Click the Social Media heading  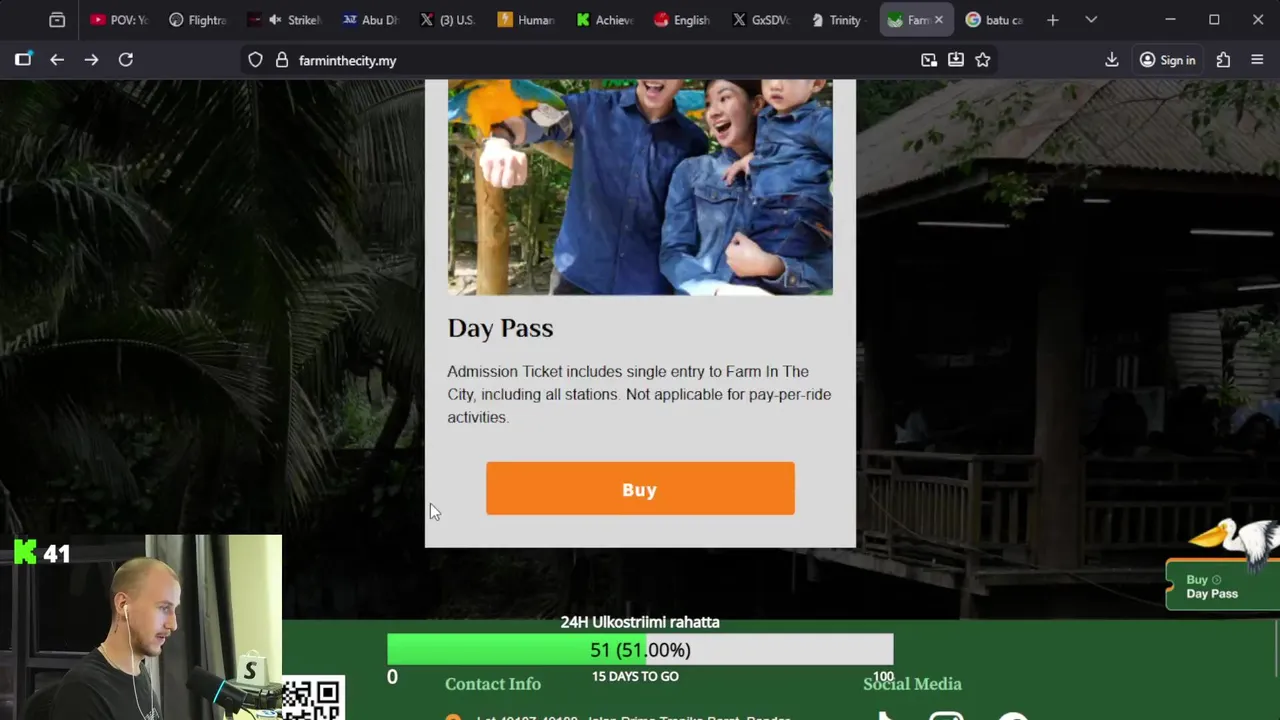(912, 684)
